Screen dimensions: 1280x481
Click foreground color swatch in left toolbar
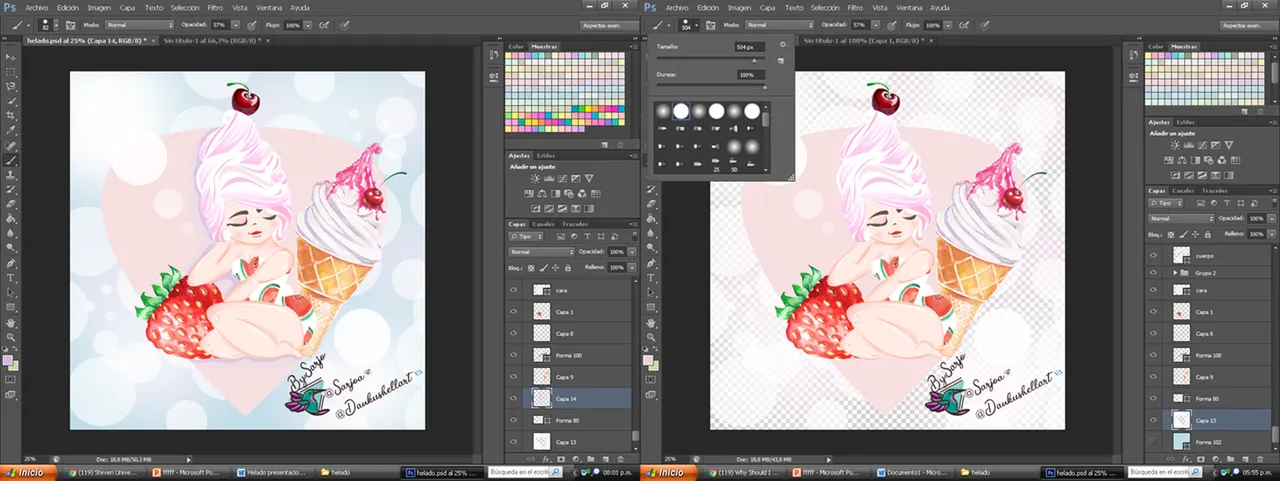[9, 360]
